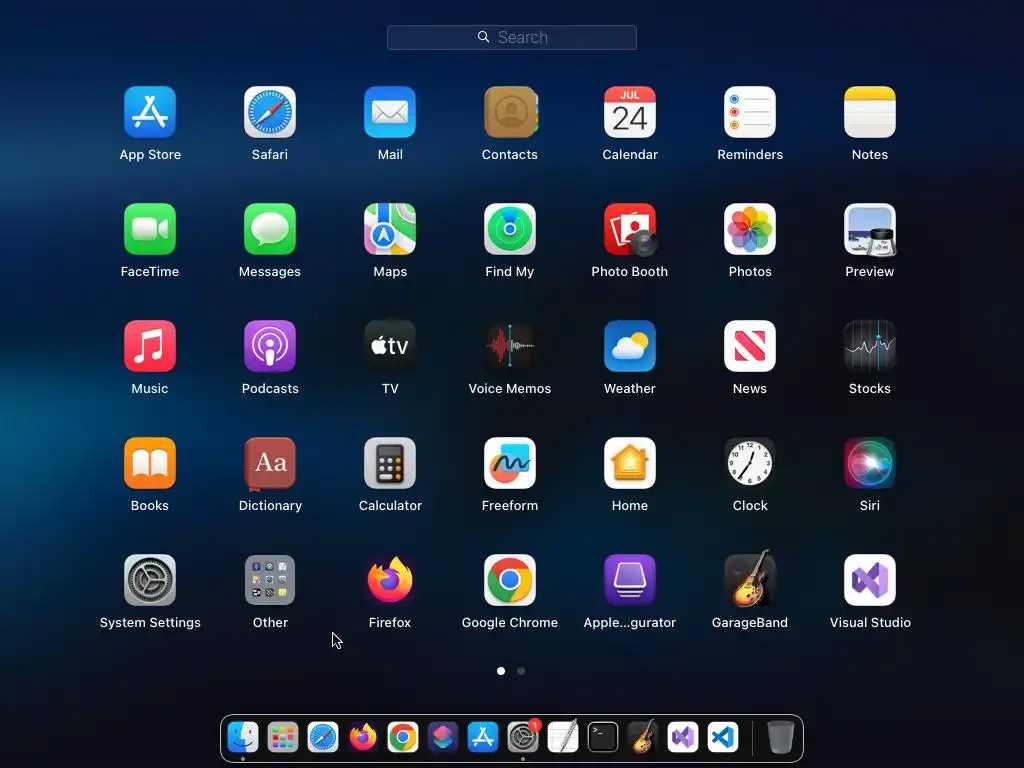Open the Photos app
Image resolution: width=1024 pixels, height=768 pixels.
(750, 229)
